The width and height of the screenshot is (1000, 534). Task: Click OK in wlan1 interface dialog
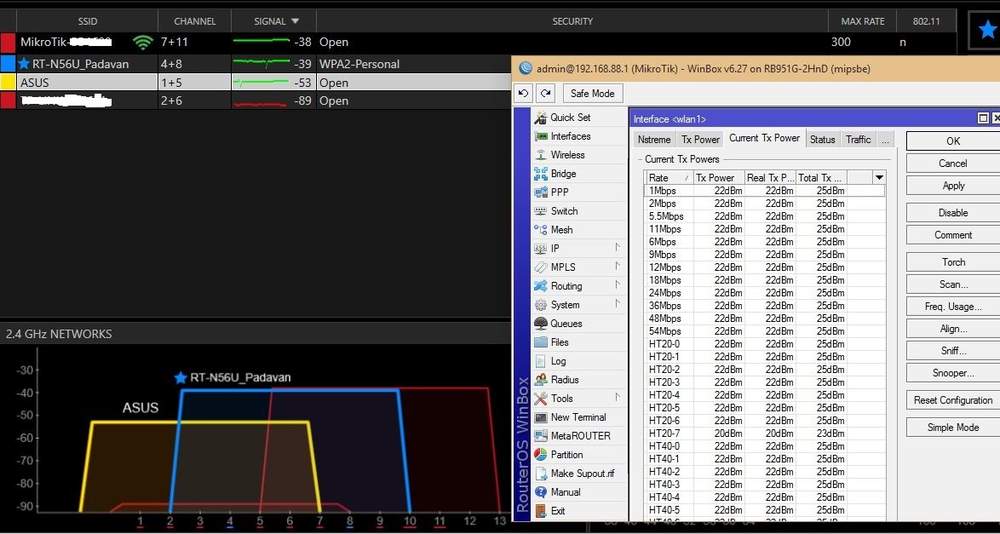coord(953,141)
